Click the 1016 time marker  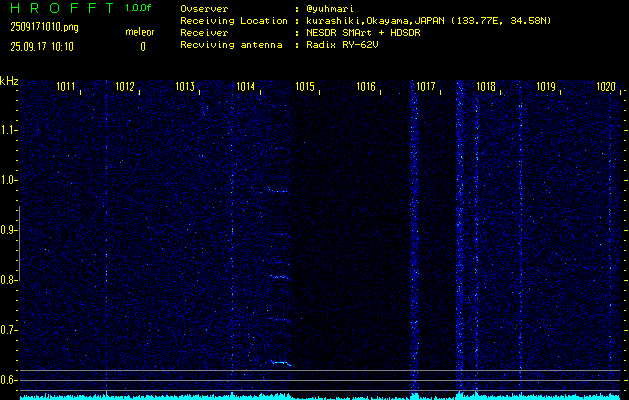pos(366,86)
